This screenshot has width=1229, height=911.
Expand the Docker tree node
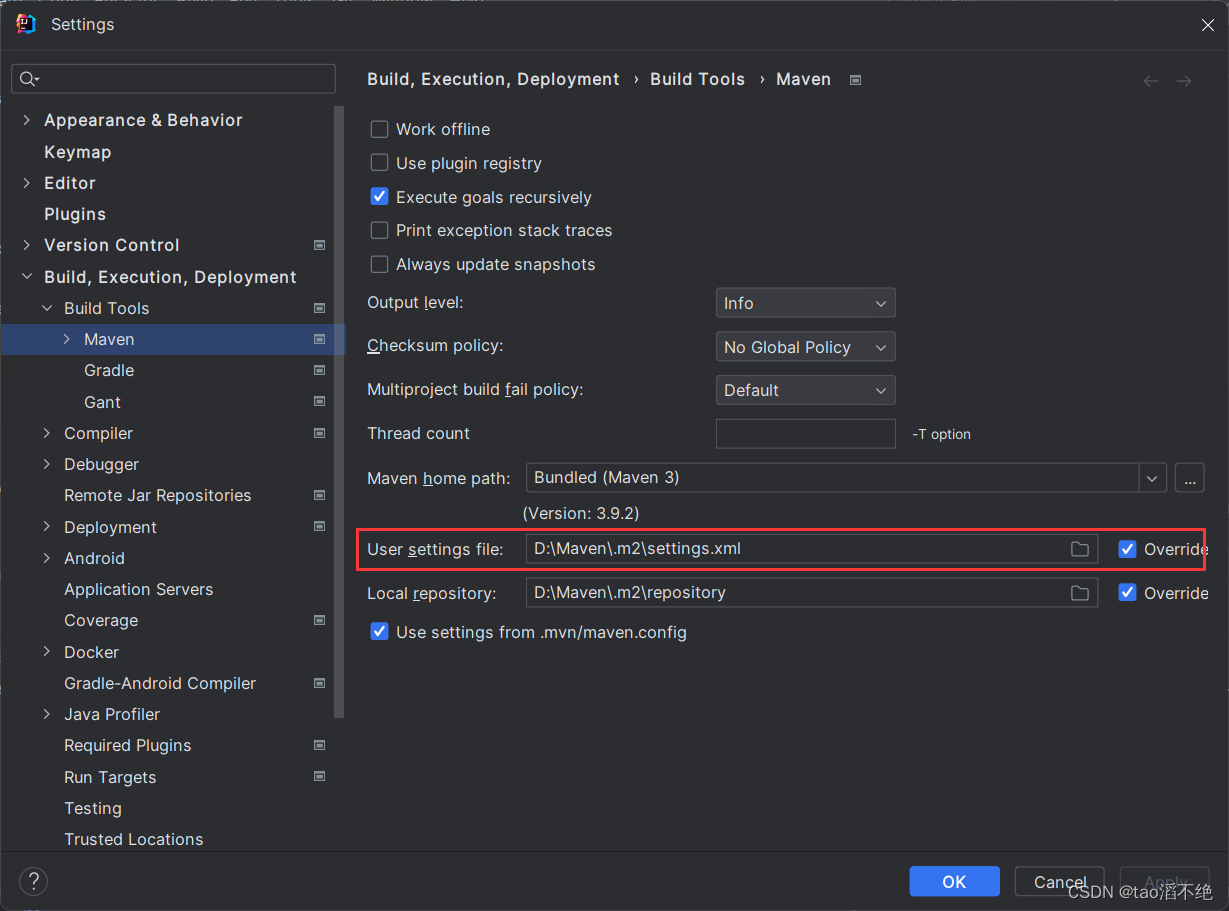[47, 652]
